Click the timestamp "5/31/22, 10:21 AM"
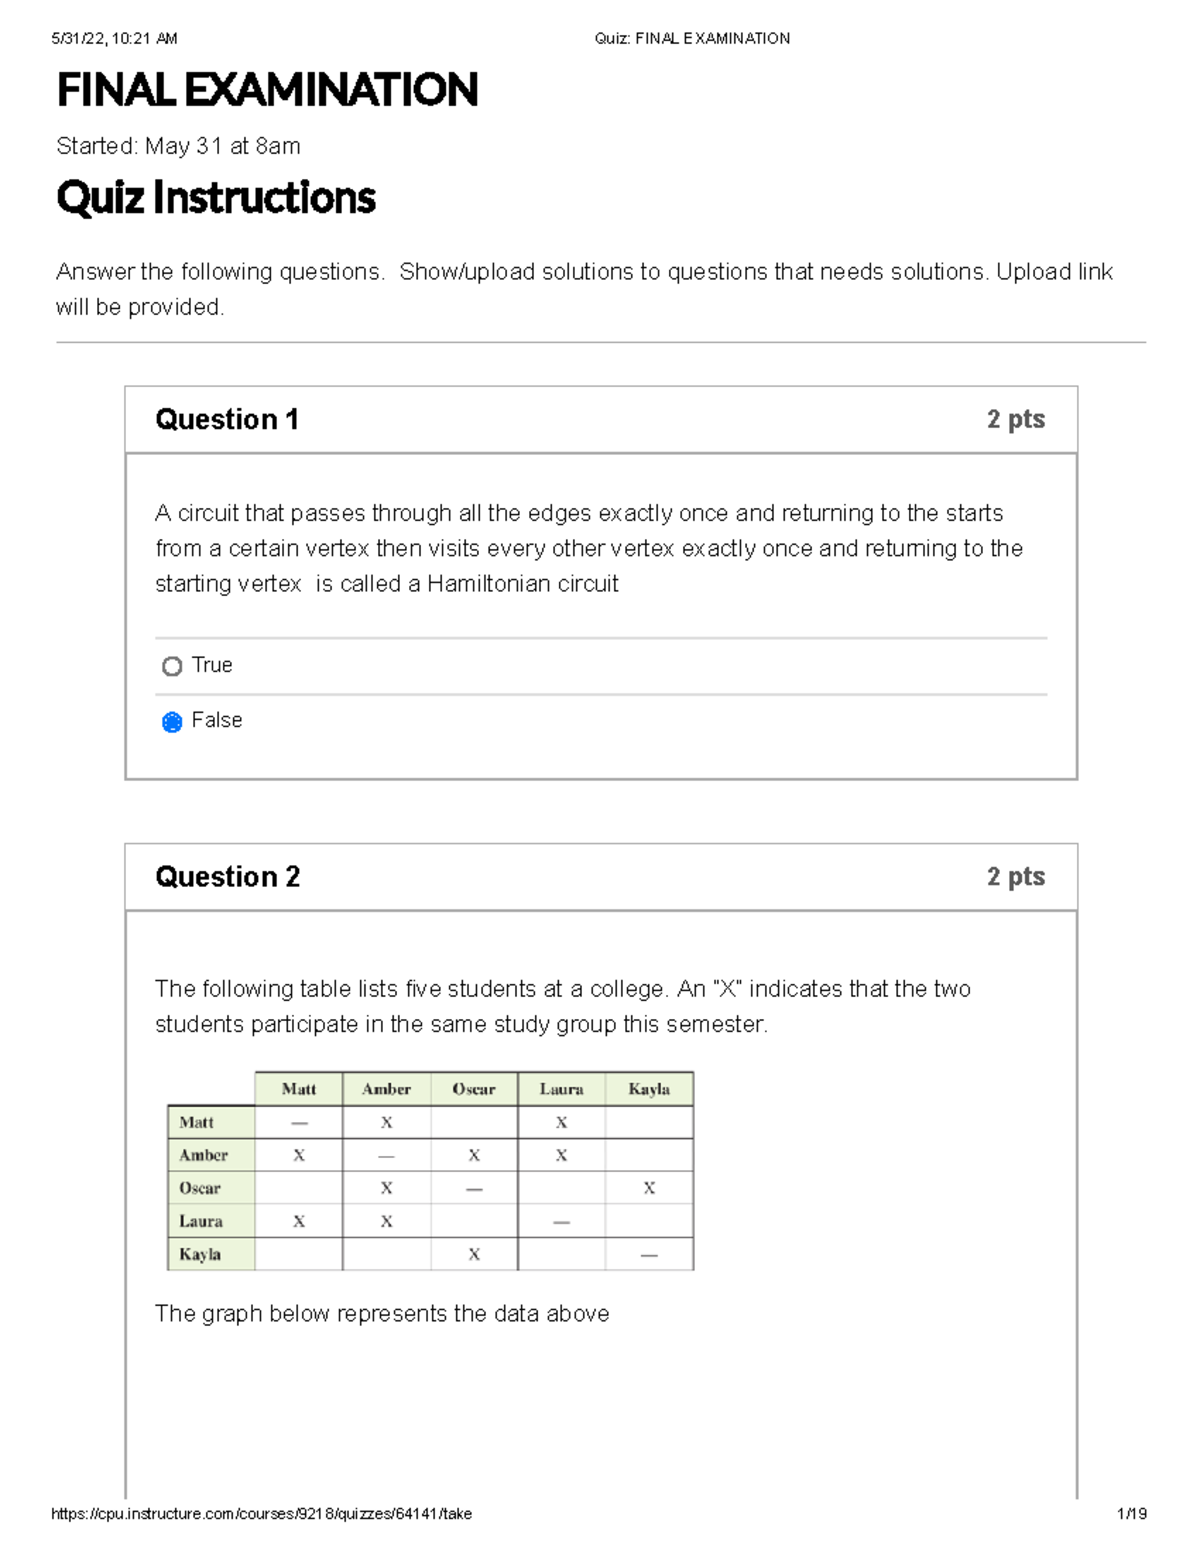This screenshot has width=1200, height=1553. tap(113, 38)
